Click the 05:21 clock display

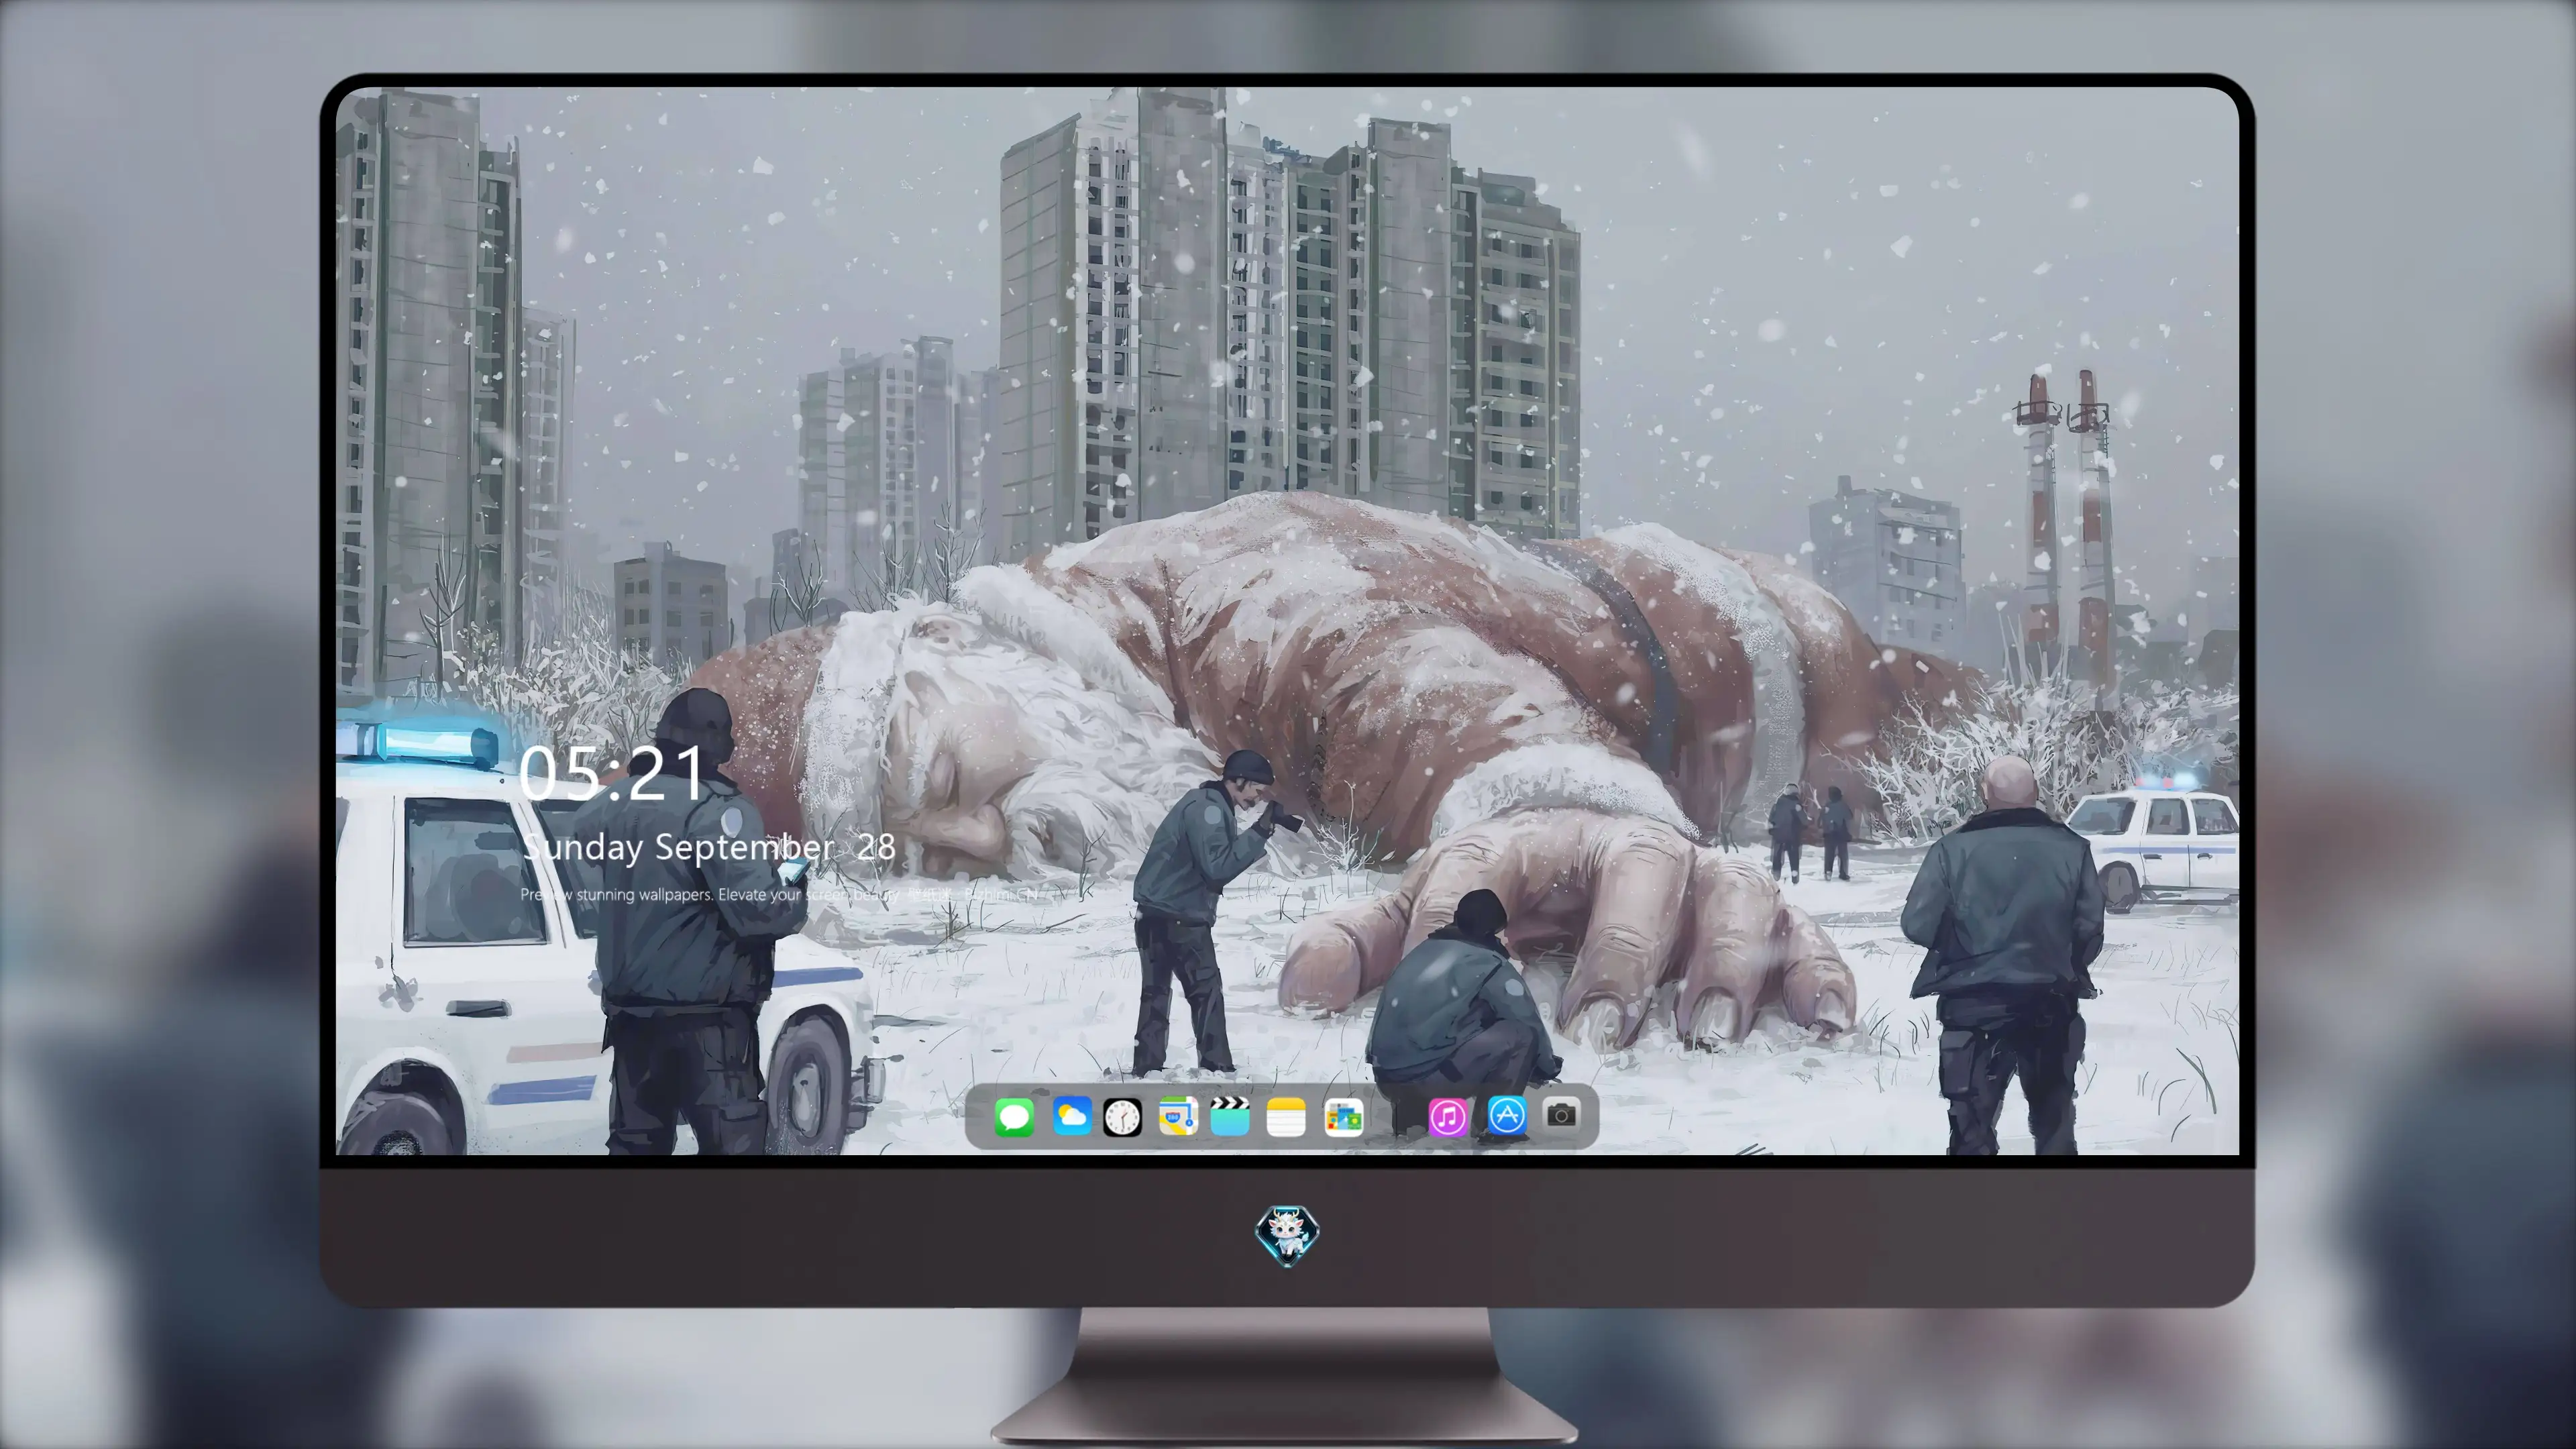(x=612, y=773)
